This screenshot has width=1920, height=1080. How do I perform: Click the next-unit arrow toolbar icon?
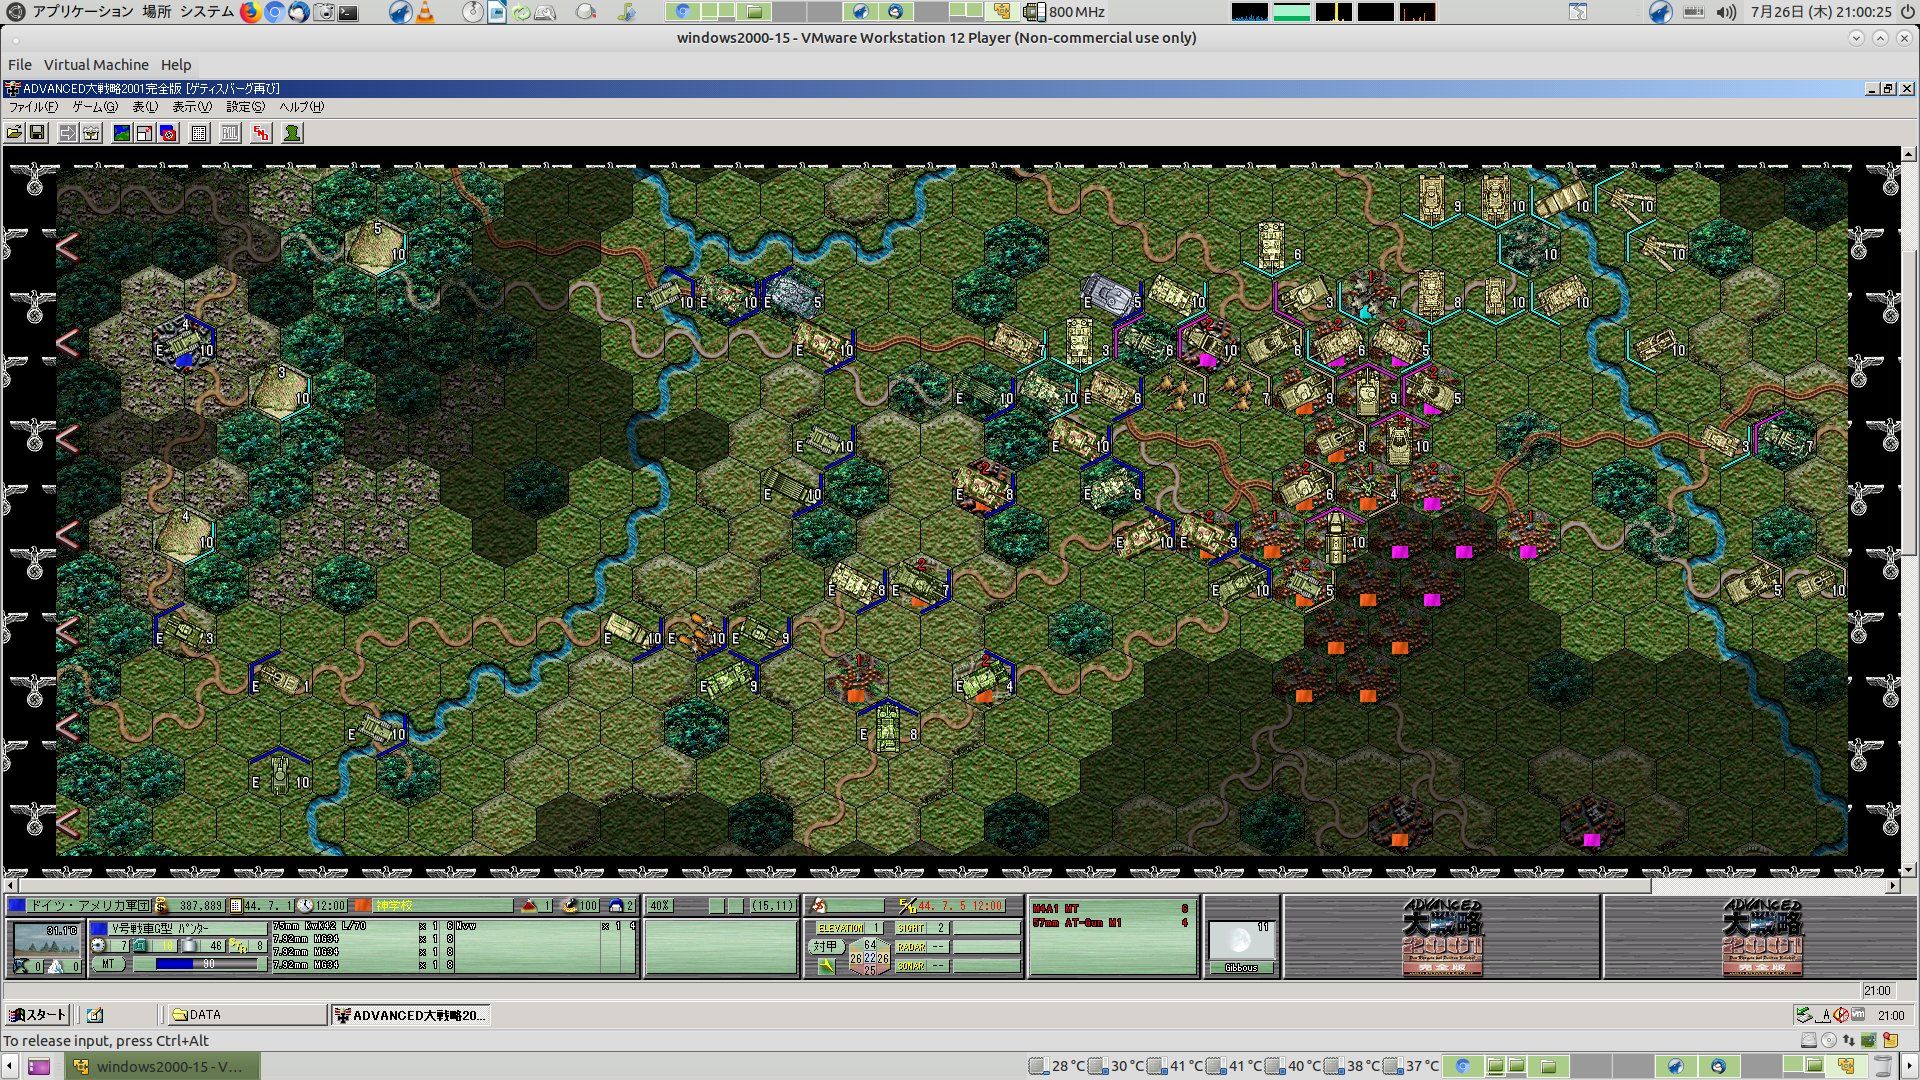[68, 133]
